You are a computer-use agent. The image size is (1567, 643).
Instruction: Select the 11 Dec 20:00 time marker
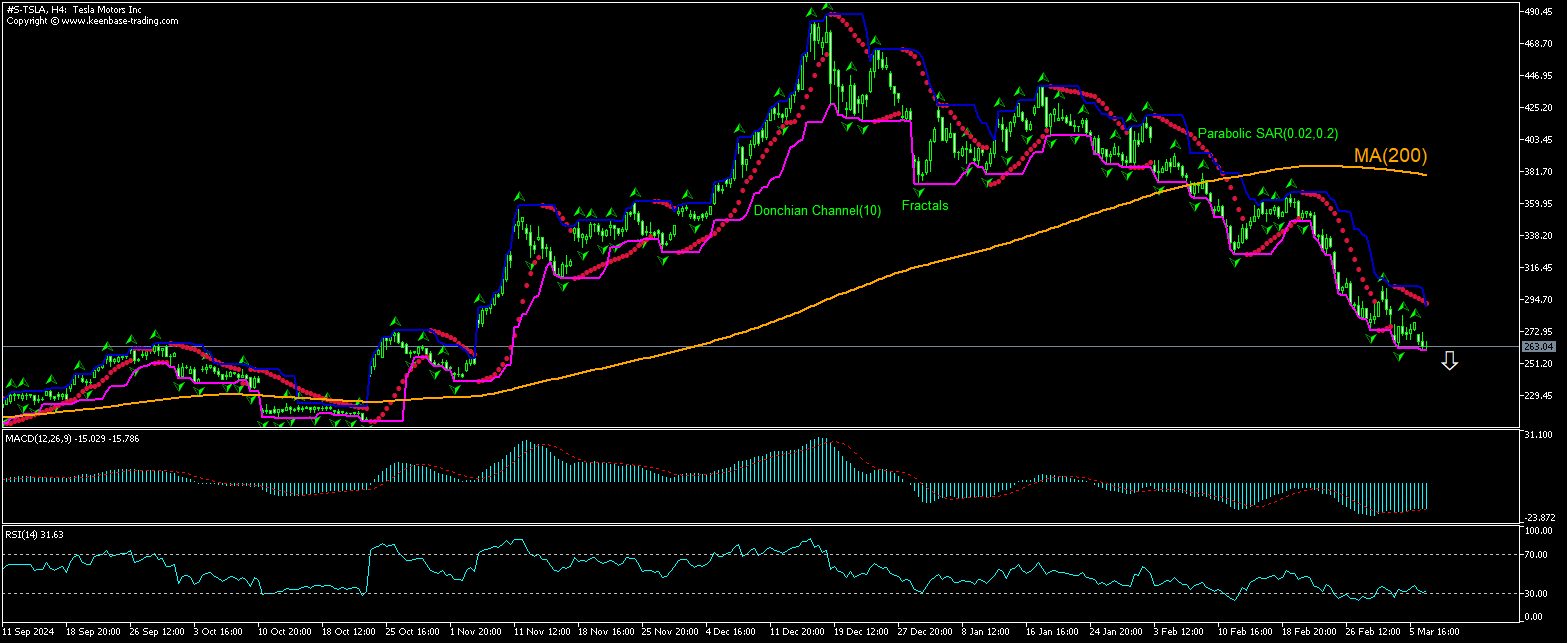coord(796,632)
